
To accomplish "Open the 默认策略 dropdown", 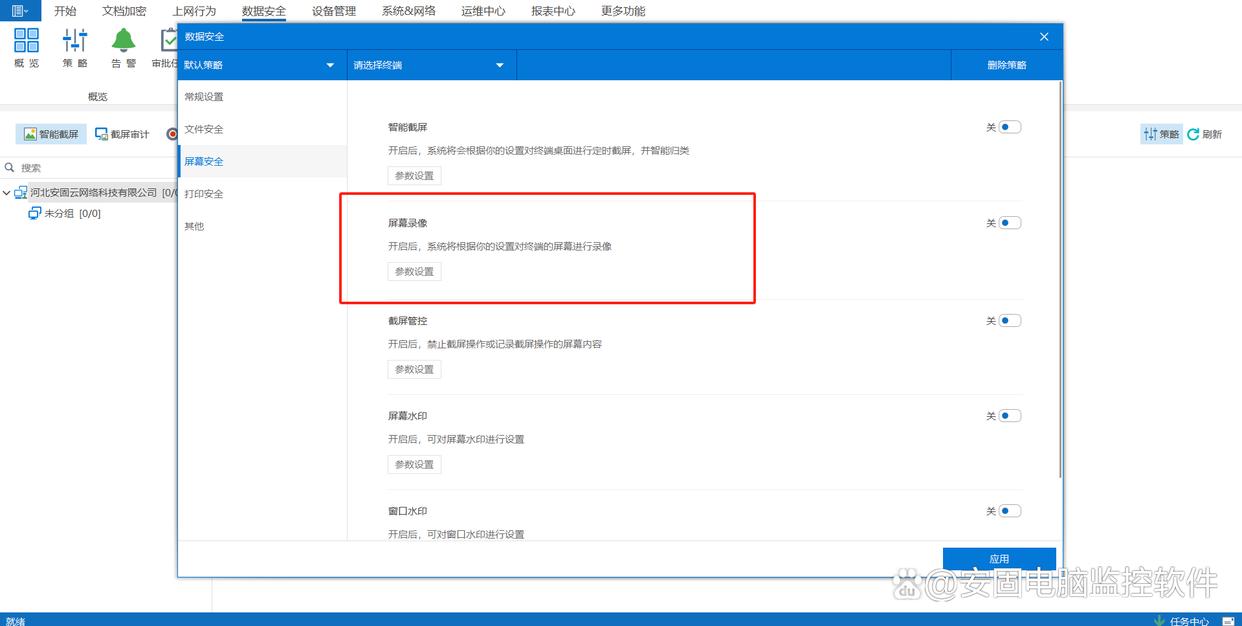I will (259, 65).
